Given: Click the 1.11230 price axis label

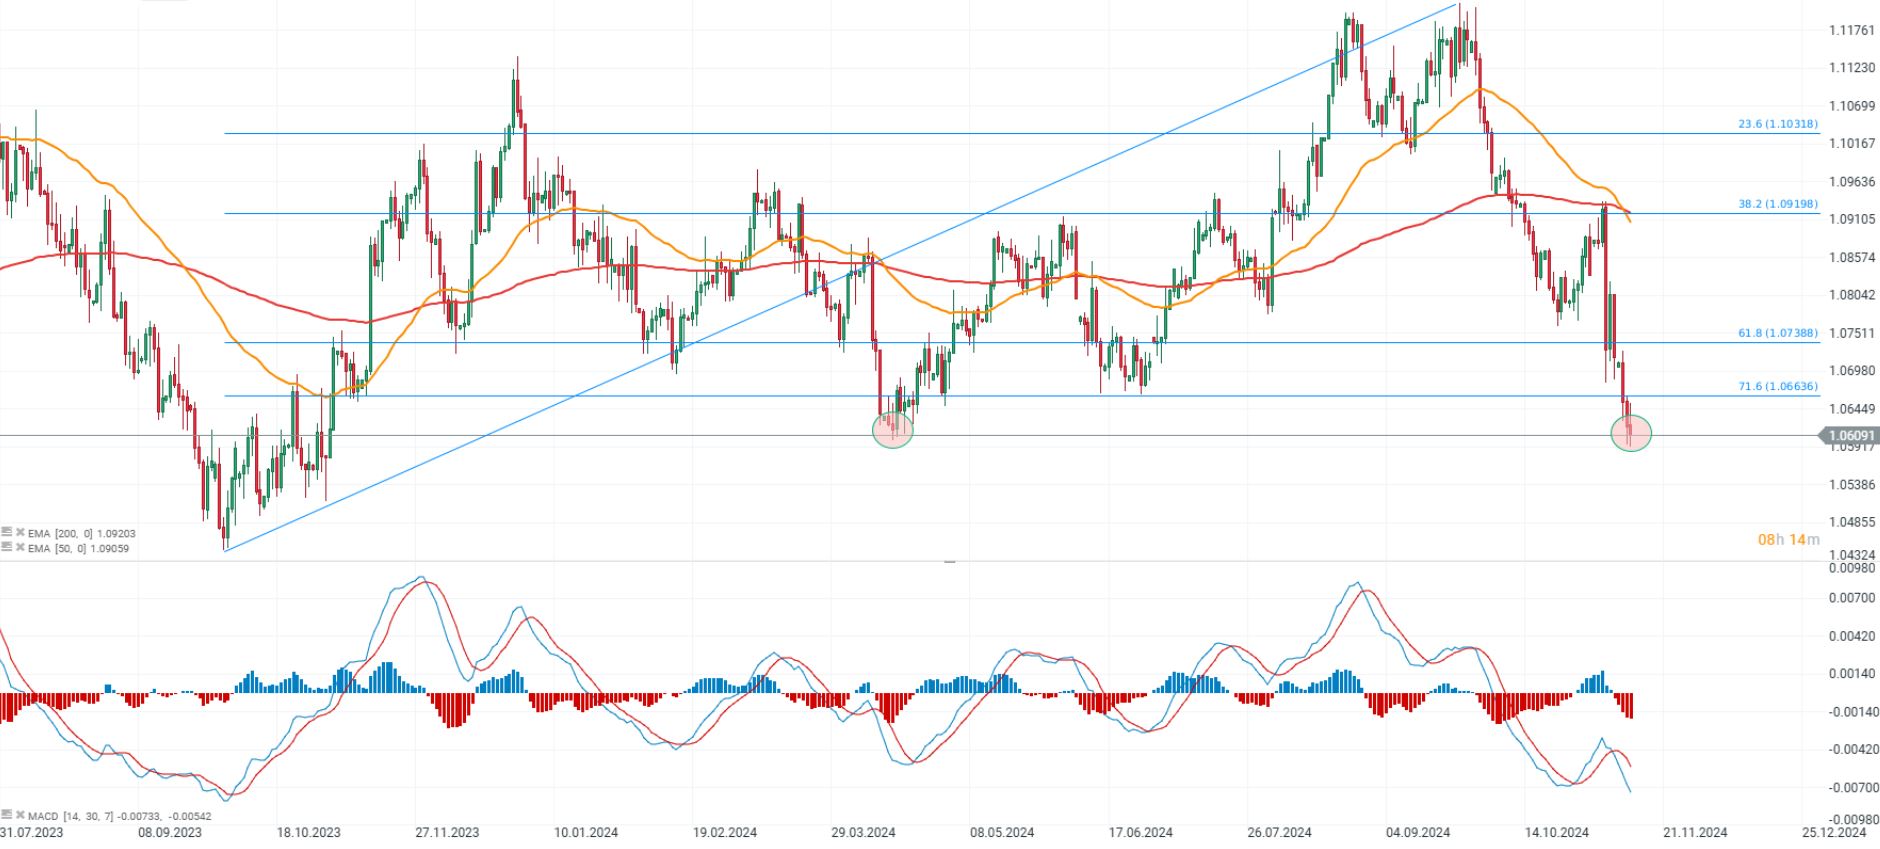Looking at the screenshot, I should coord(1852,68).
